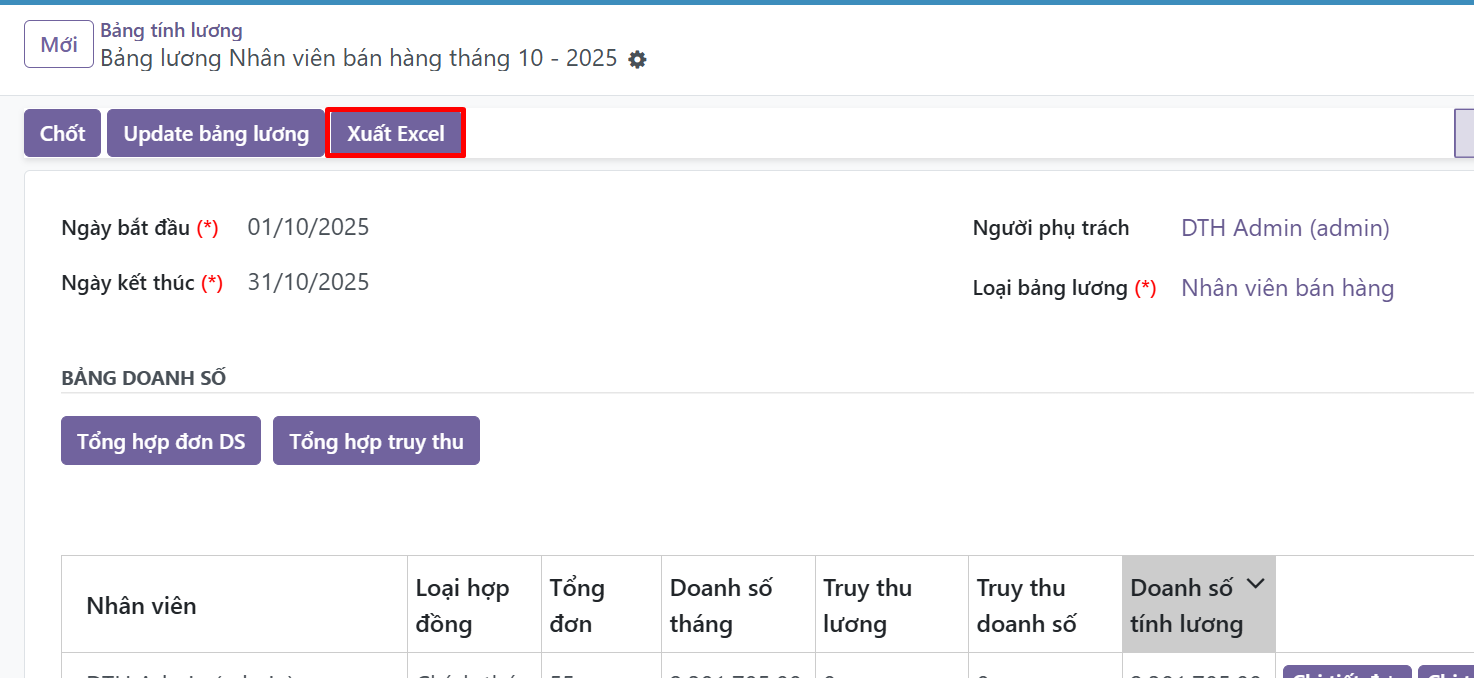The height and width of the screenshot is (678, 1474).
Task: Click the payroll record title text
Action: [358, 59]
